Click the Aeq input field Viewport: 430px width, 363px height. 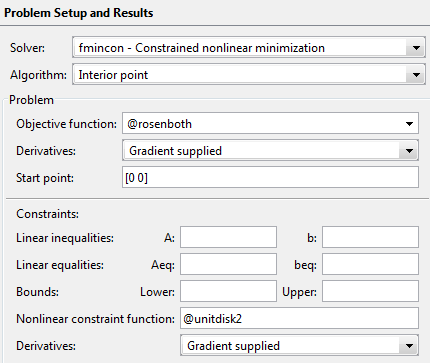(x=228, y=264)
